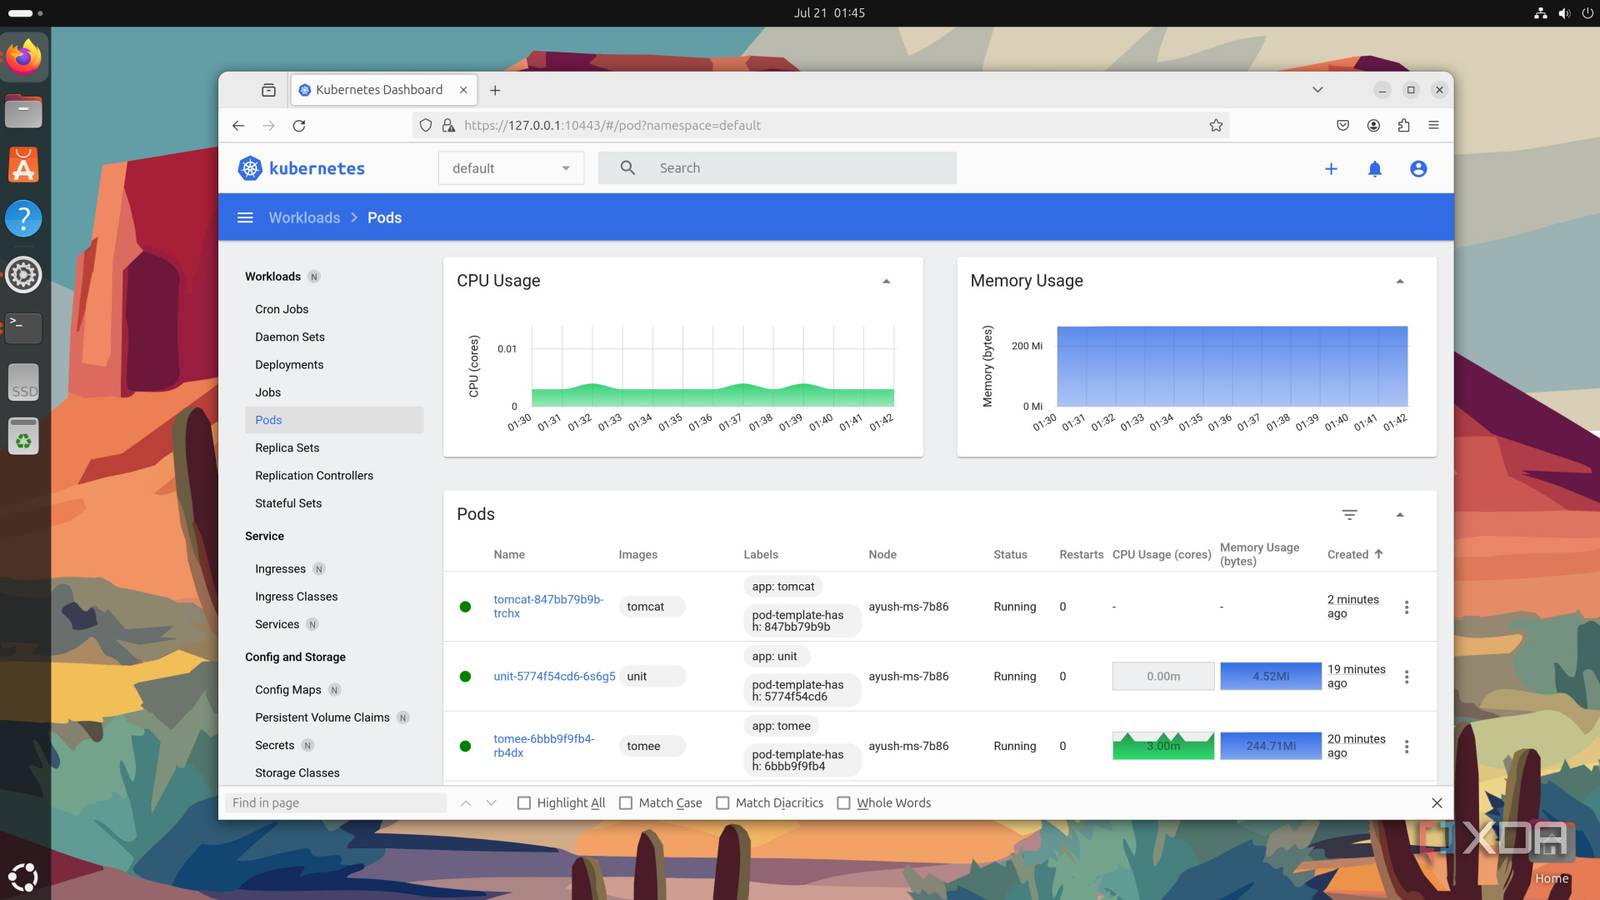
Task: Open the list all tabs chevron
Action: coord(1318,90)
